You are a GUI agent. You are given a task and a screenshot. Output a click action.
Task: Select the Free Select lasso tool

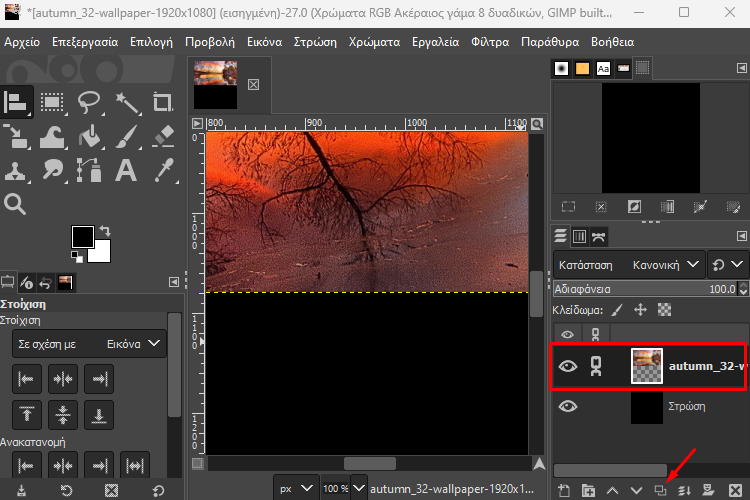[x=89, y=103]
